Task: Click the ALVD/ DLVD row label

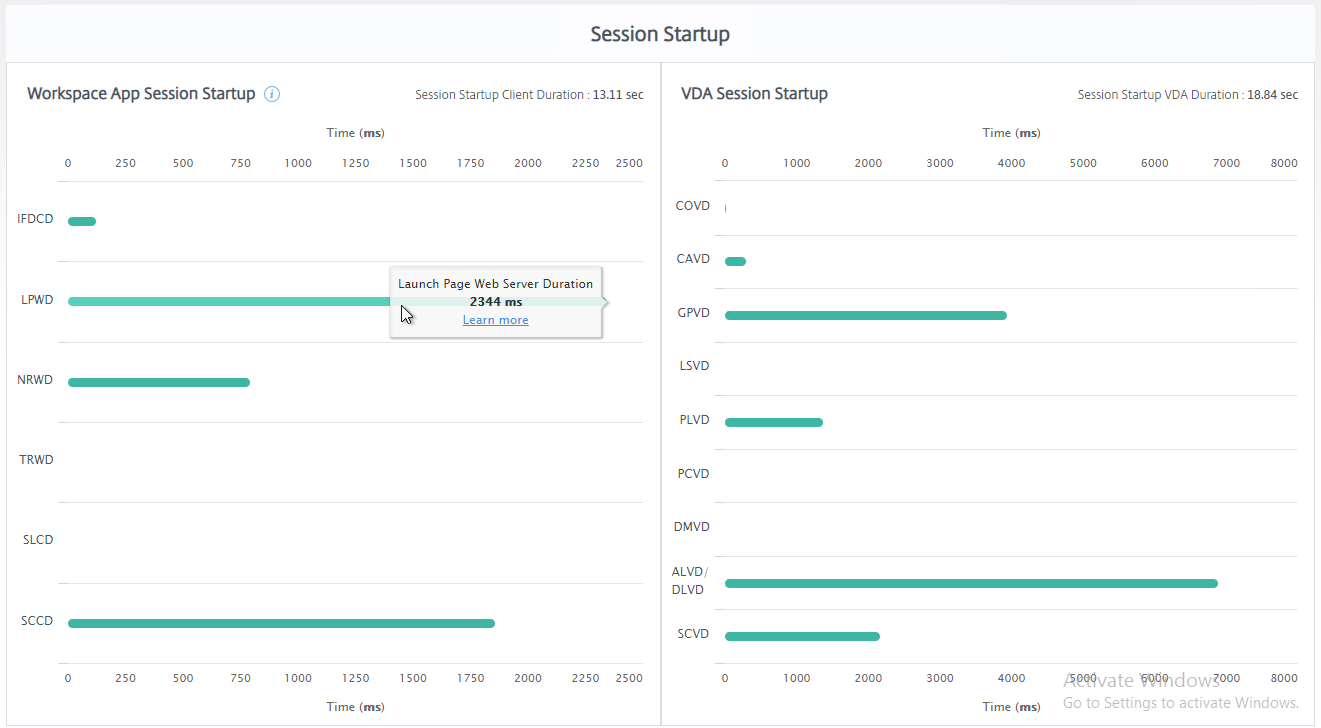Action: (x=689, y=581)
